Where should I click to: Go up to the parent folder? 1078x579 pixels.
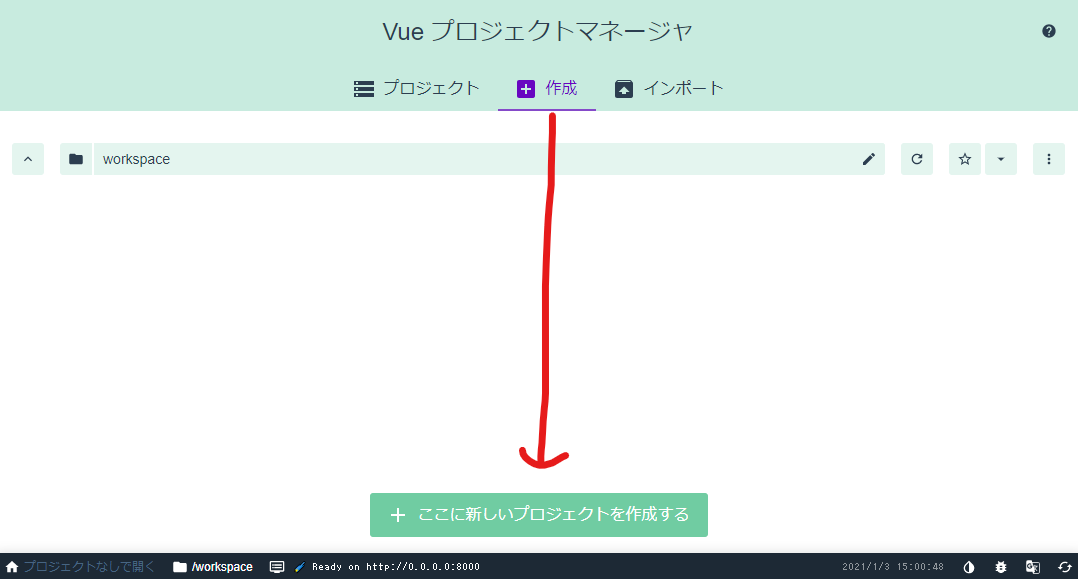click(x=28, y=159)
